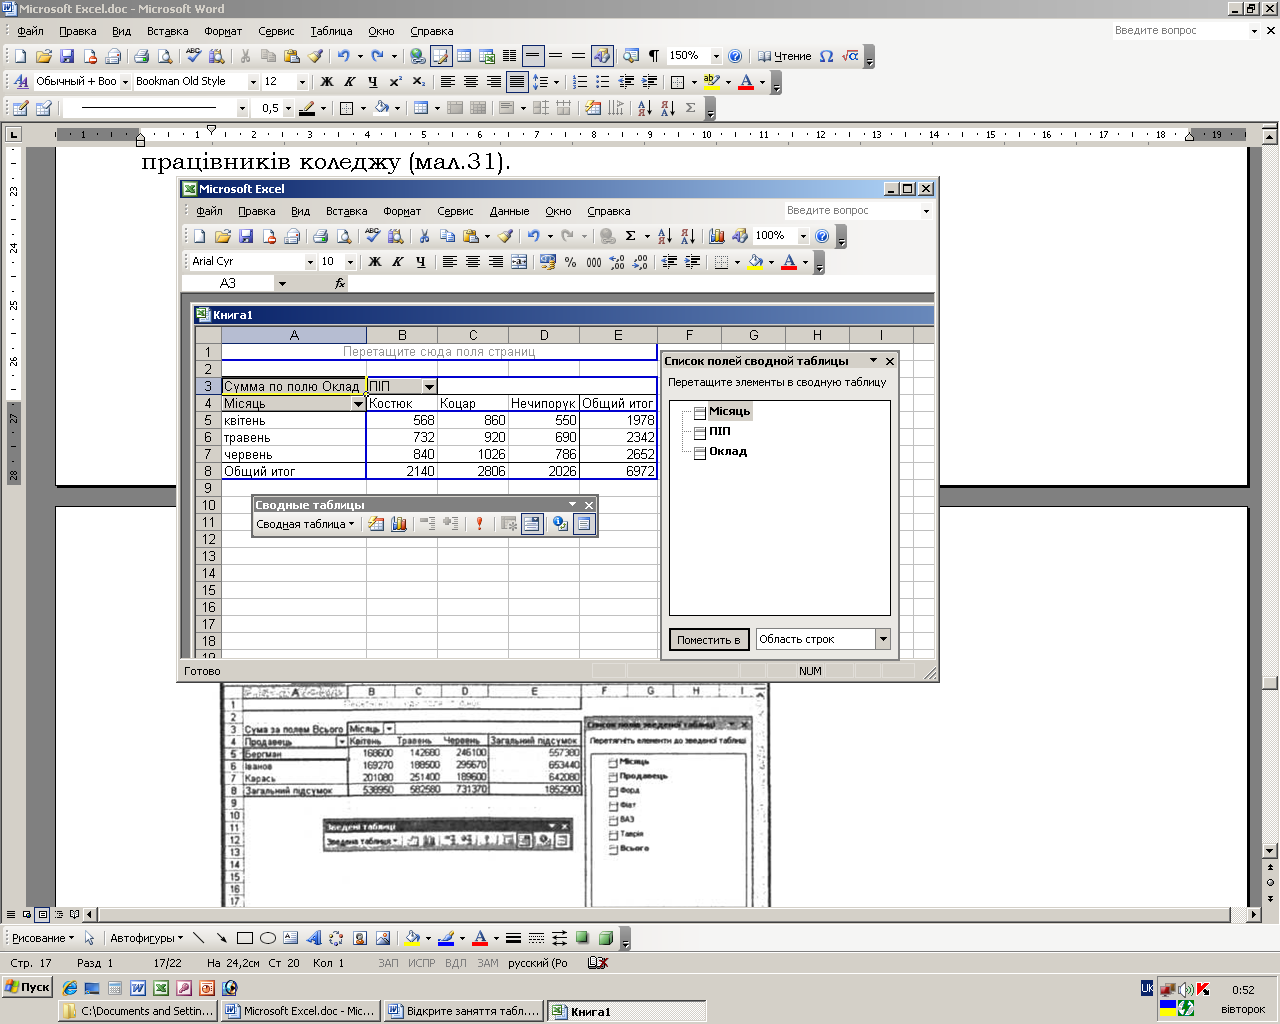Click the Format Painter brush in Word toolbar
This screenshot has width=1280, height=1024.
[x=315, y=56]
